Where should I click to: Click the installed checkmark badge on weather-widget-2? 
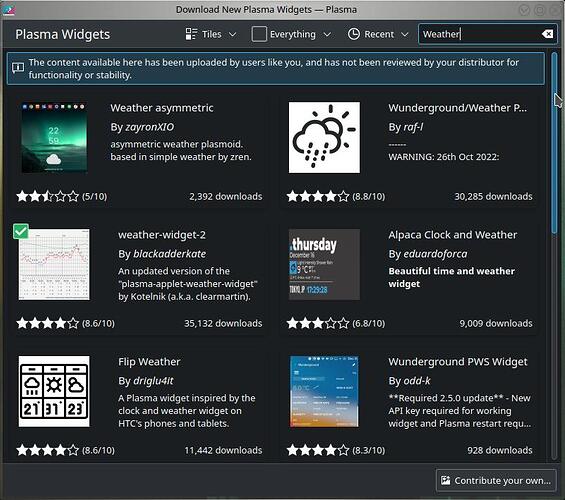(21, 231)
